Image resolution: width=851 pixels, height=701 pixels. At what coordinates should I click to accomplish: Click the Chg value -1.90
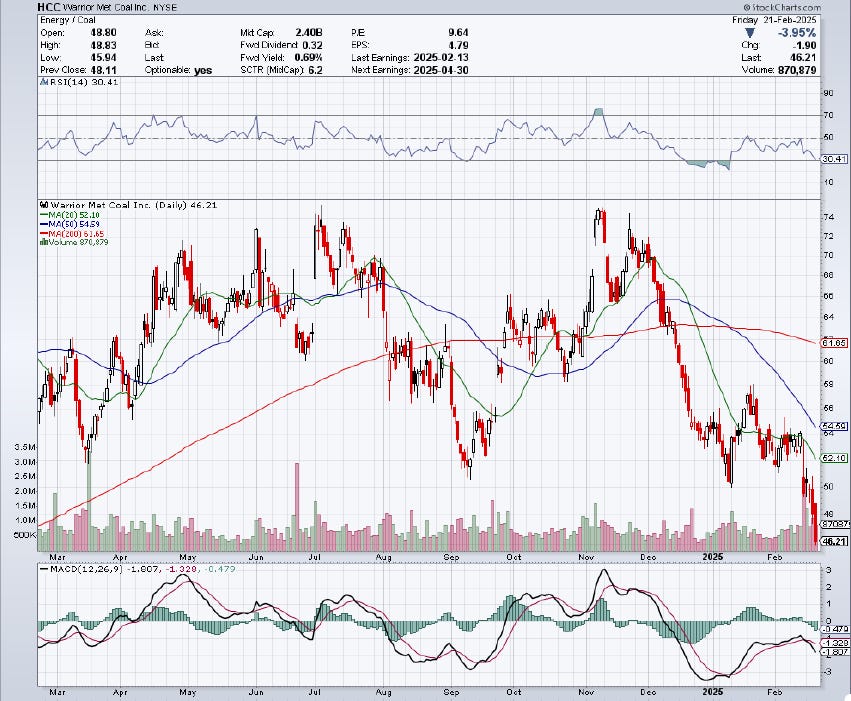pos(806,45)
